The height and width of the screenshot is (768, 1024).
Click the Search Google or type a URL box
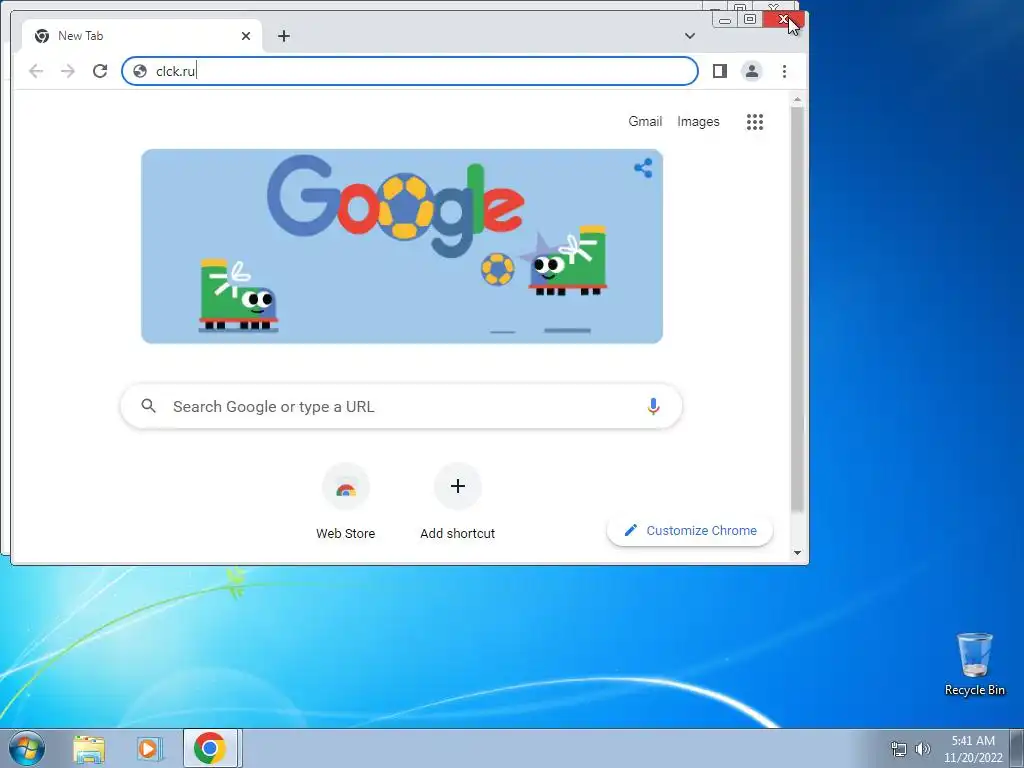(401, 406)
